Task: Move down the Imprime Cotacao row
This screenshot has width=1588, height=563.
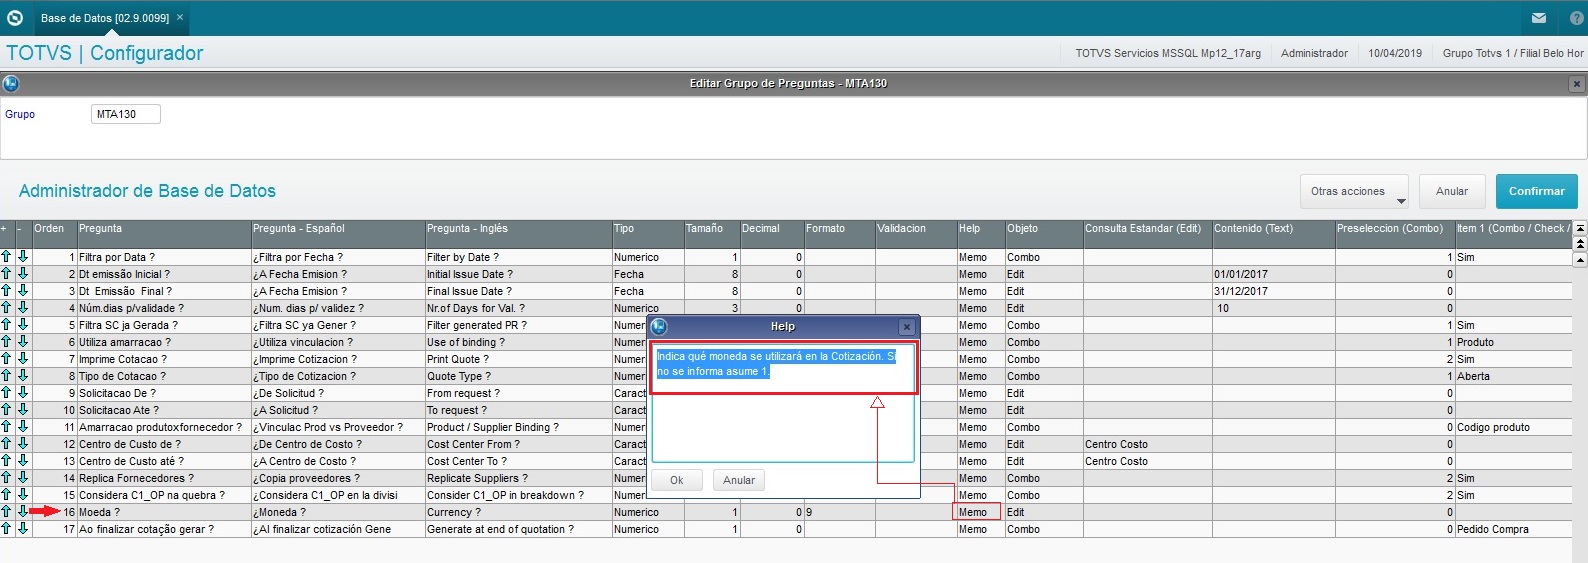Action: coord(23,359)
